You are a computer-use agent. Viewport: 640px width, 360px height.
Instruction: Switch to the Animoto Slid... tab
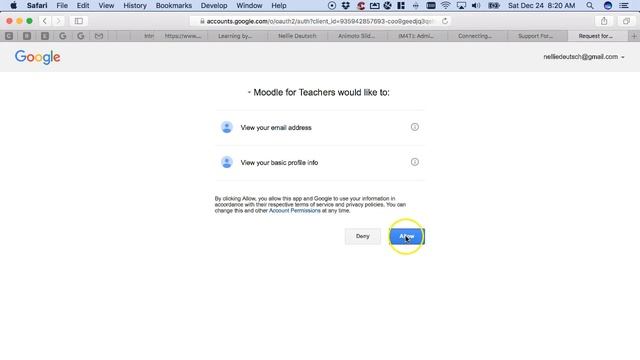point(356,36)
